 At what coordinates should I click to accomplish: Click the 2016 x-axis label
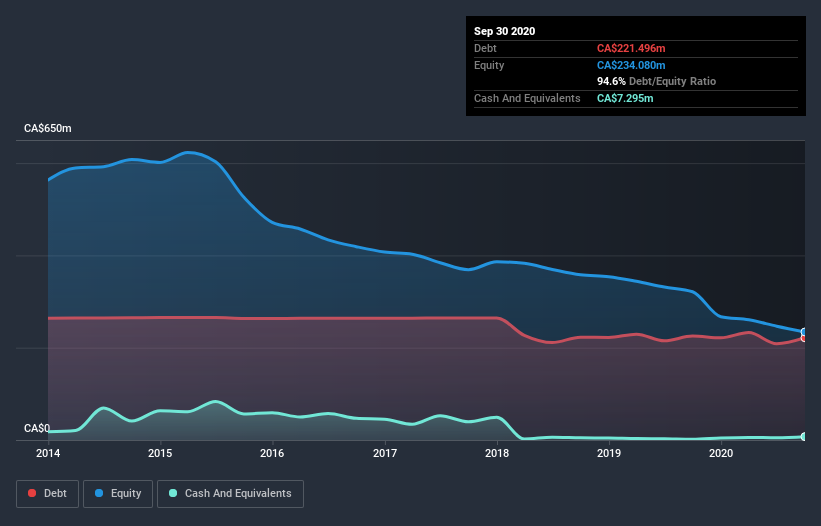tap(272, 453)
